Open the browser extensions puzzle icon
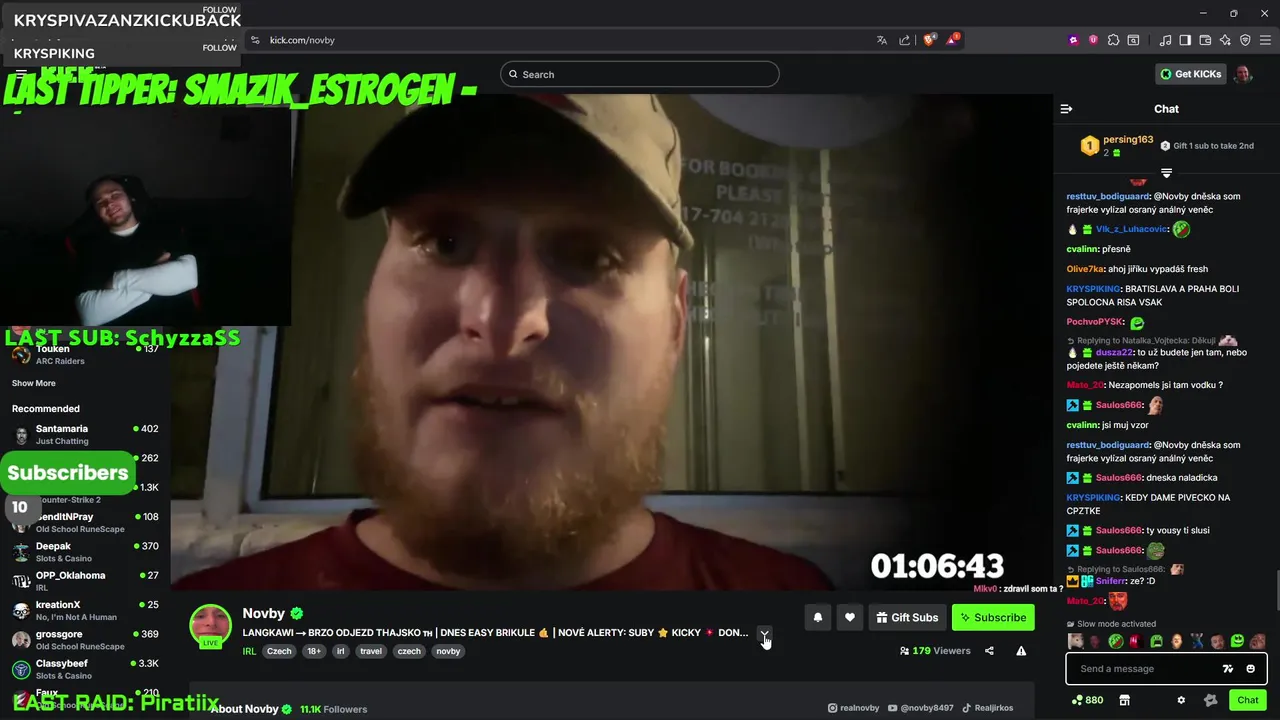1280x720 pixels. click(x=1113, y=40)
